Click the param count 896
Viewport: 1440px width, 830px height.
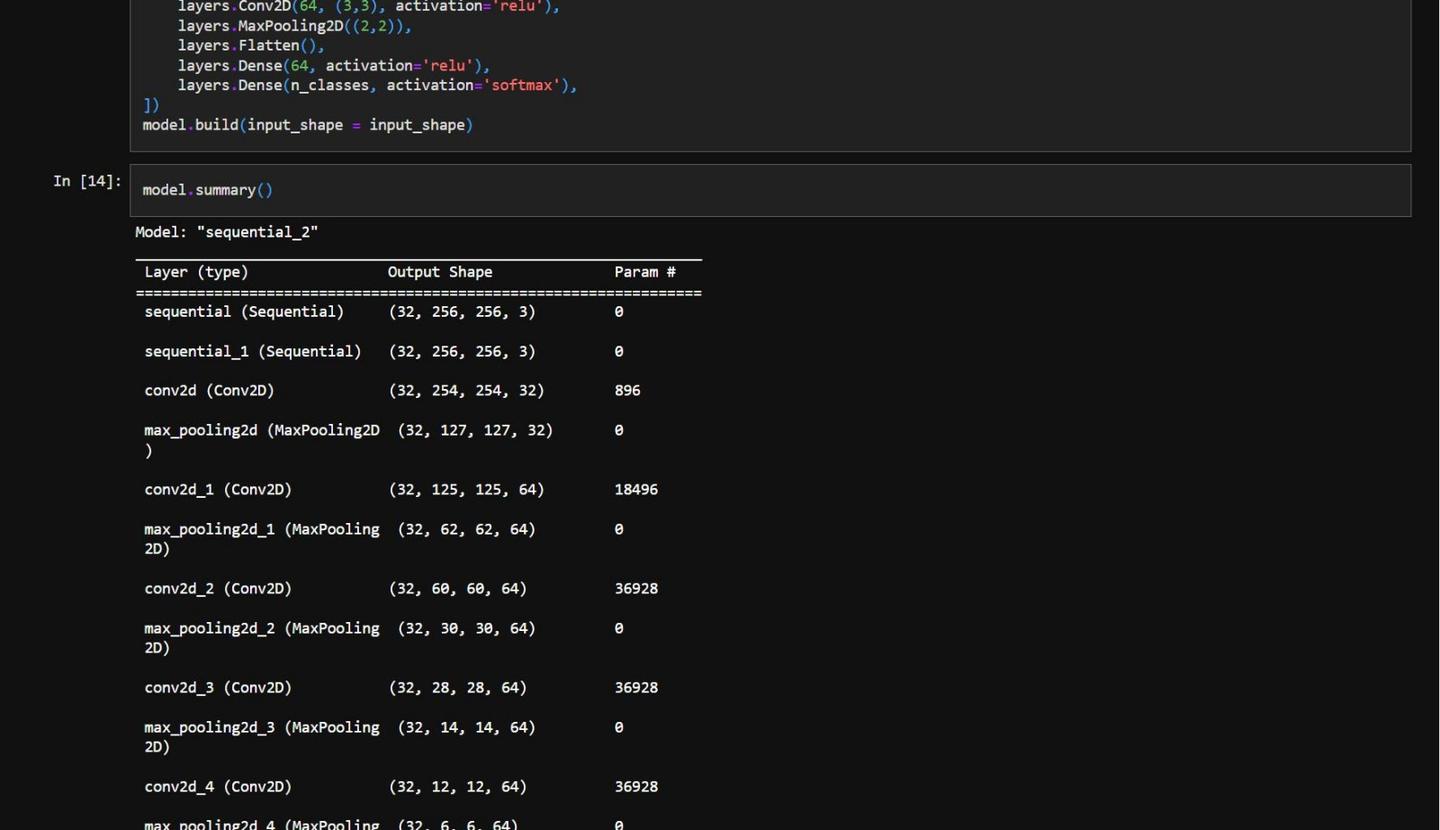(x=627, y=391)
